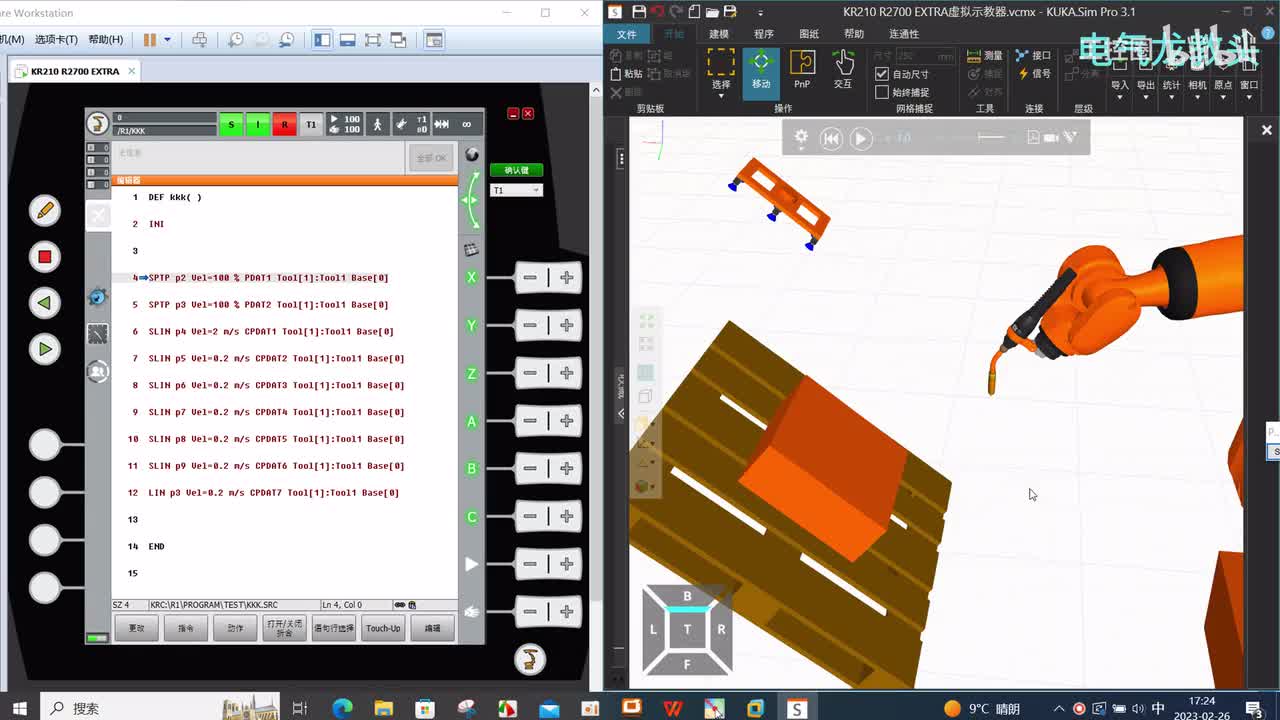Jog C axis in the plus direction
1280x720 pixels.
(x=567, y=516)
